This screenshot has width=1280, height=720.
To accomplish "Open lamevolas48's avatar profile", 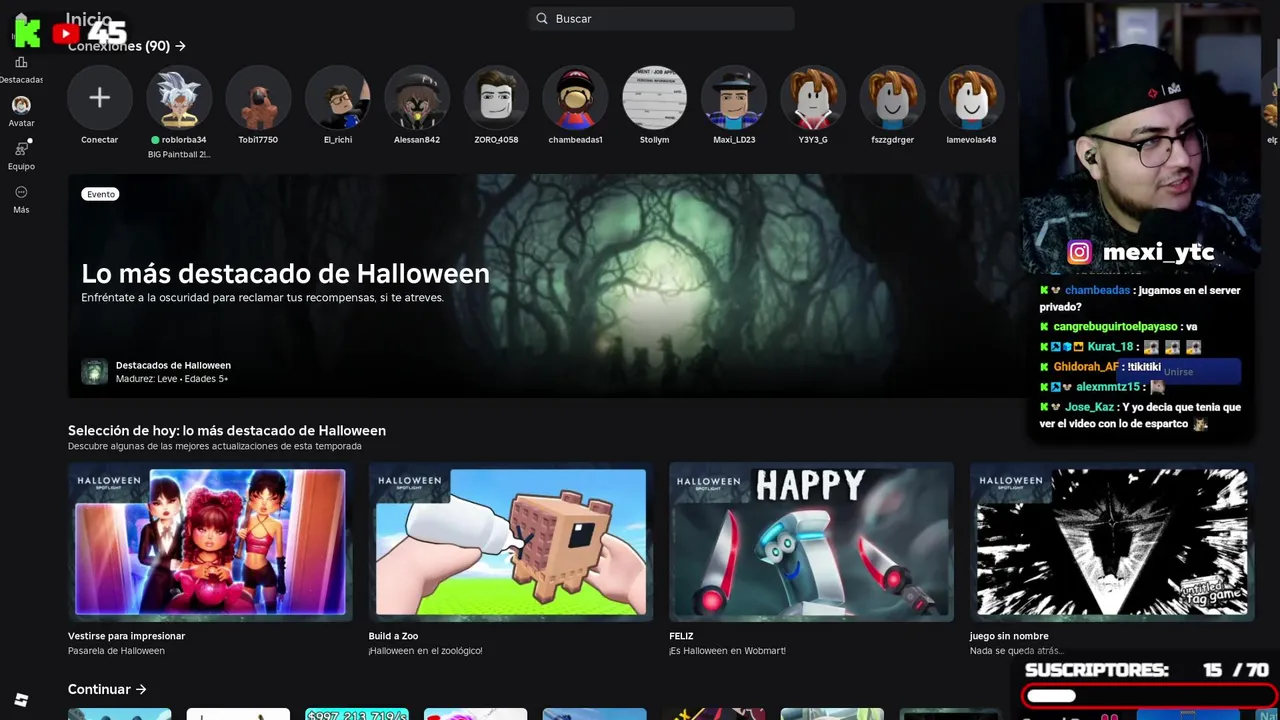I will (971, 98).
